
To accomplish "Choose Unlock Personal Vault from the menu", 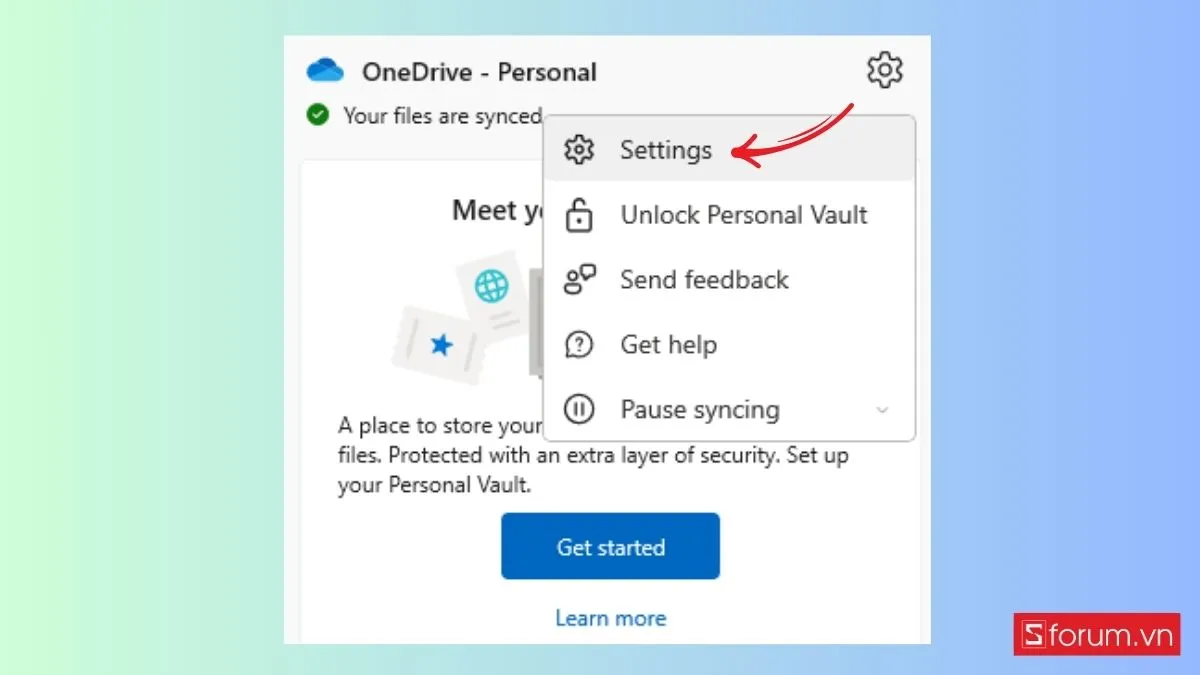I will click(743, 214).
